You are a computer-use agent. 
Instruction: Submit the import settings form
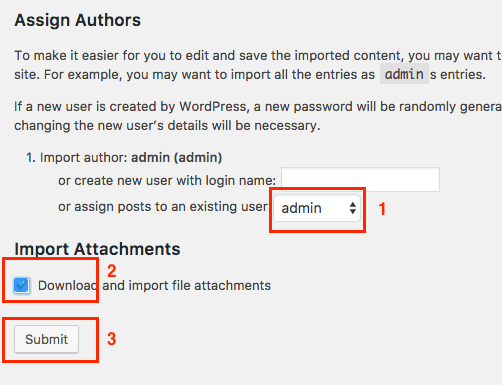pos(46,339)
